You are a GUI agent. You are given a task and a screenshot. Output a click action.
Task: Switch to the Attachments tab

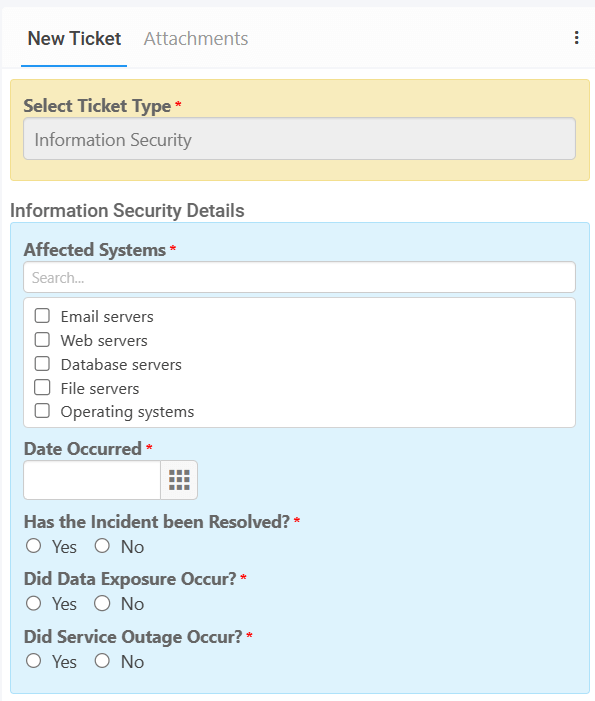tap(196, 38)
